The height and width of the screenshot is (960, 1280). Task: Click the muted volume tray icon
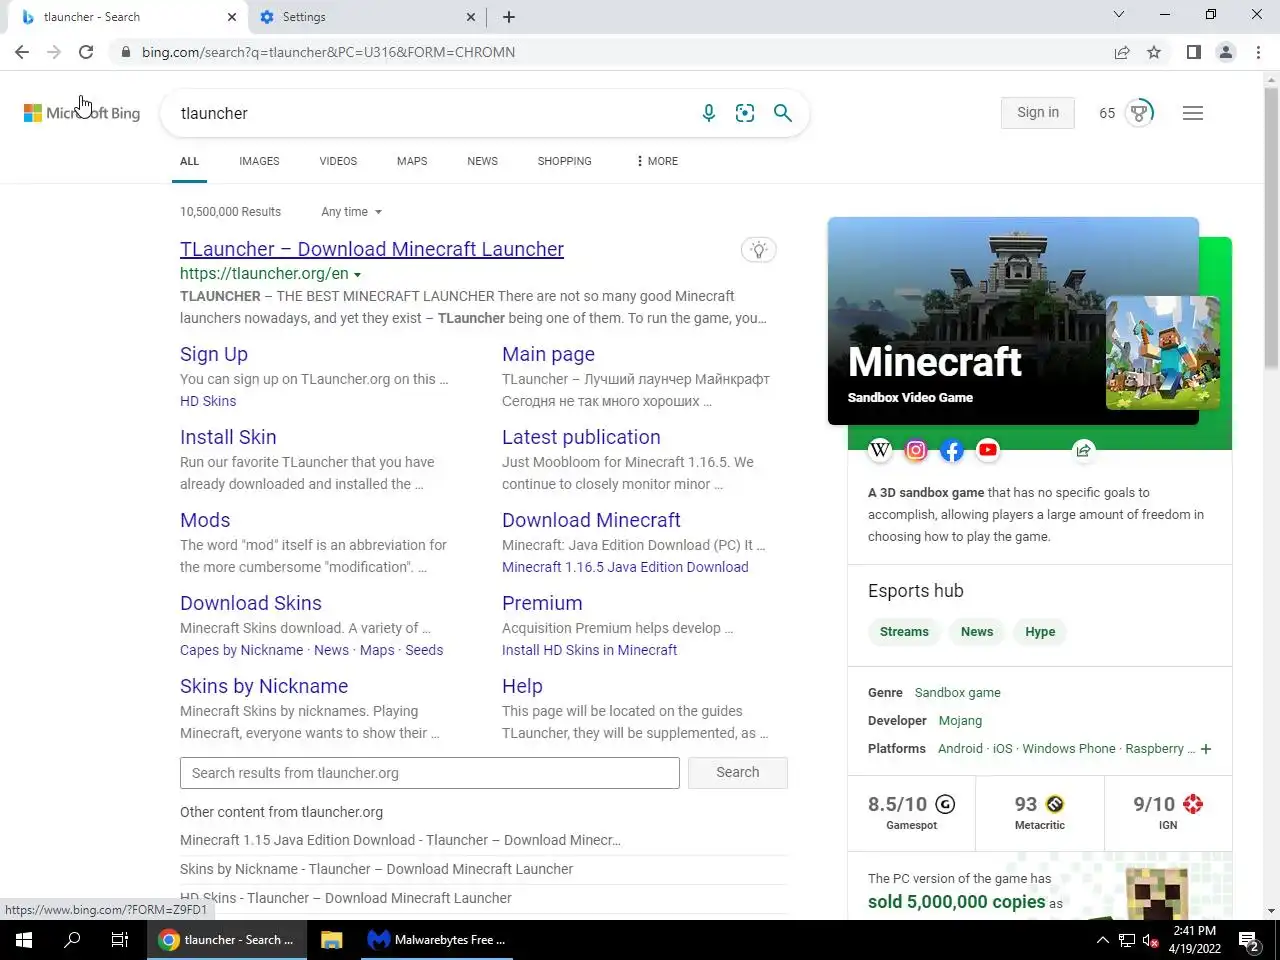1150,940
